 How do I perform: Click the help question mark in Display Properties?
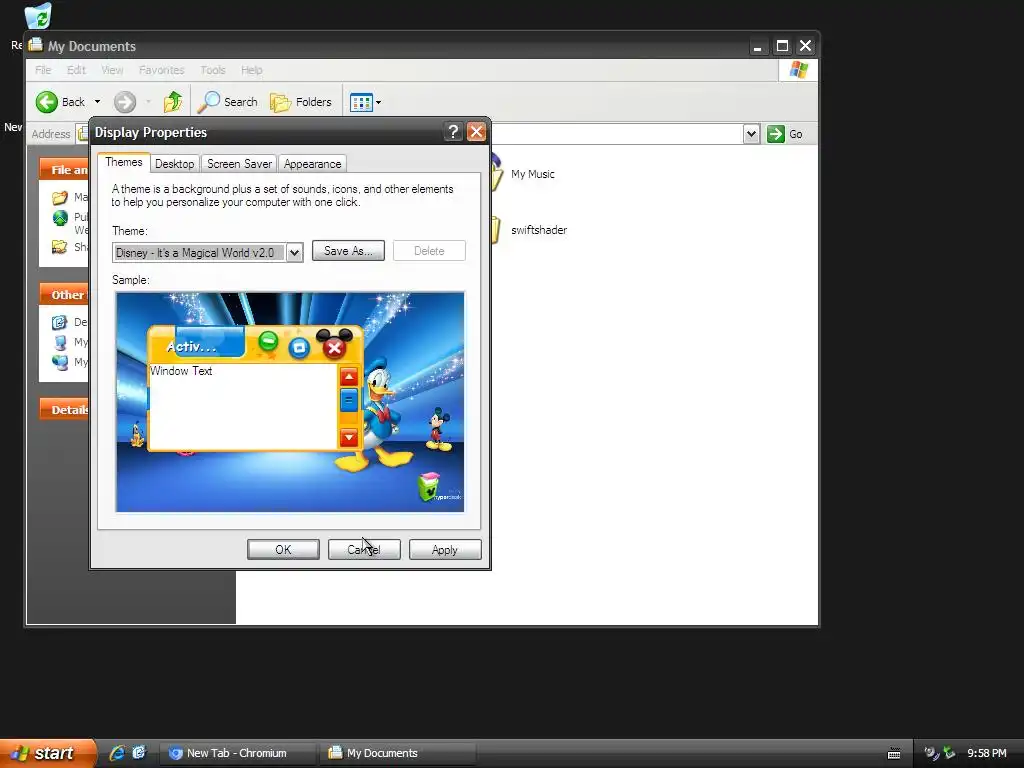(x=453, y=132)
